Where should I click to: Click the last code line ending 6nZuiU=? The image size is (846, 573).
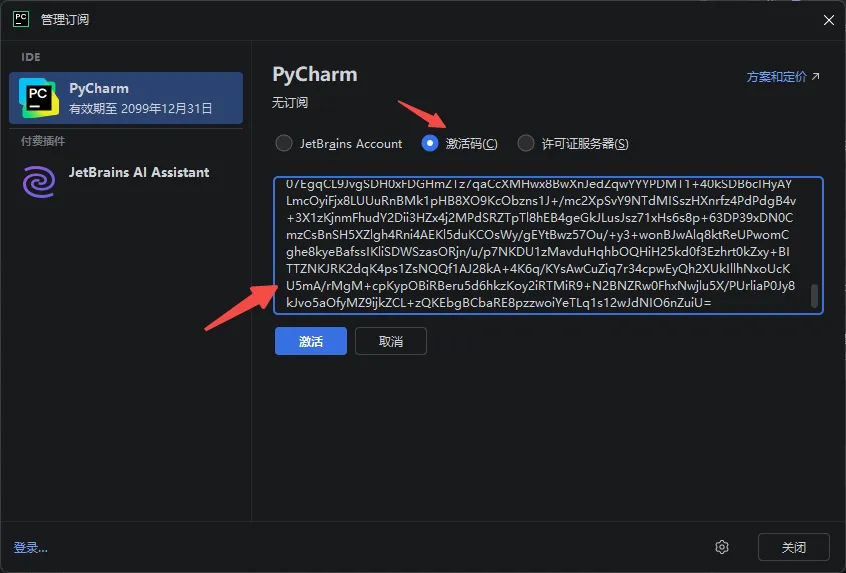coord(499,303)
